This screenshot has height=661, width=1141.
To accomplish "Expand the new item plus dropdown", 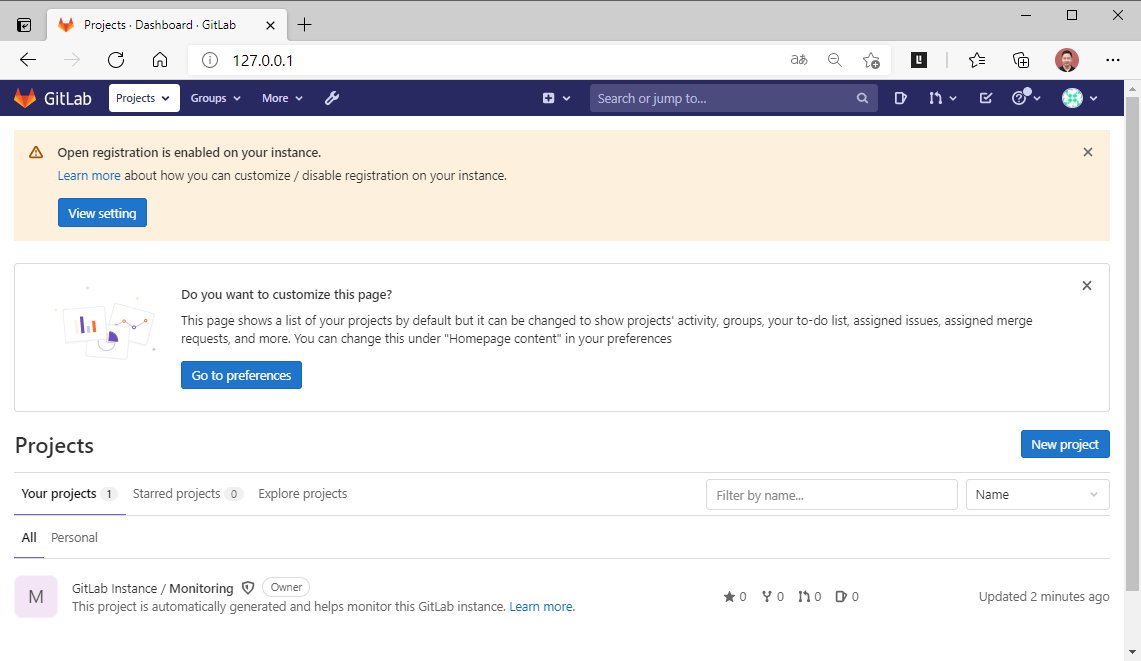I will 557,97.
